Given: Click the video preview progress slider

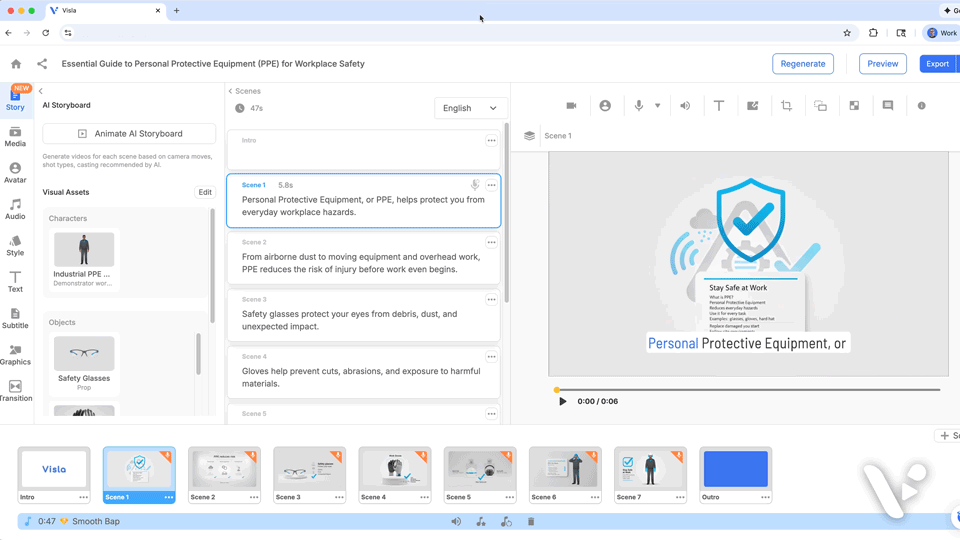Looking at the screenshot, I should click(748, 390).
